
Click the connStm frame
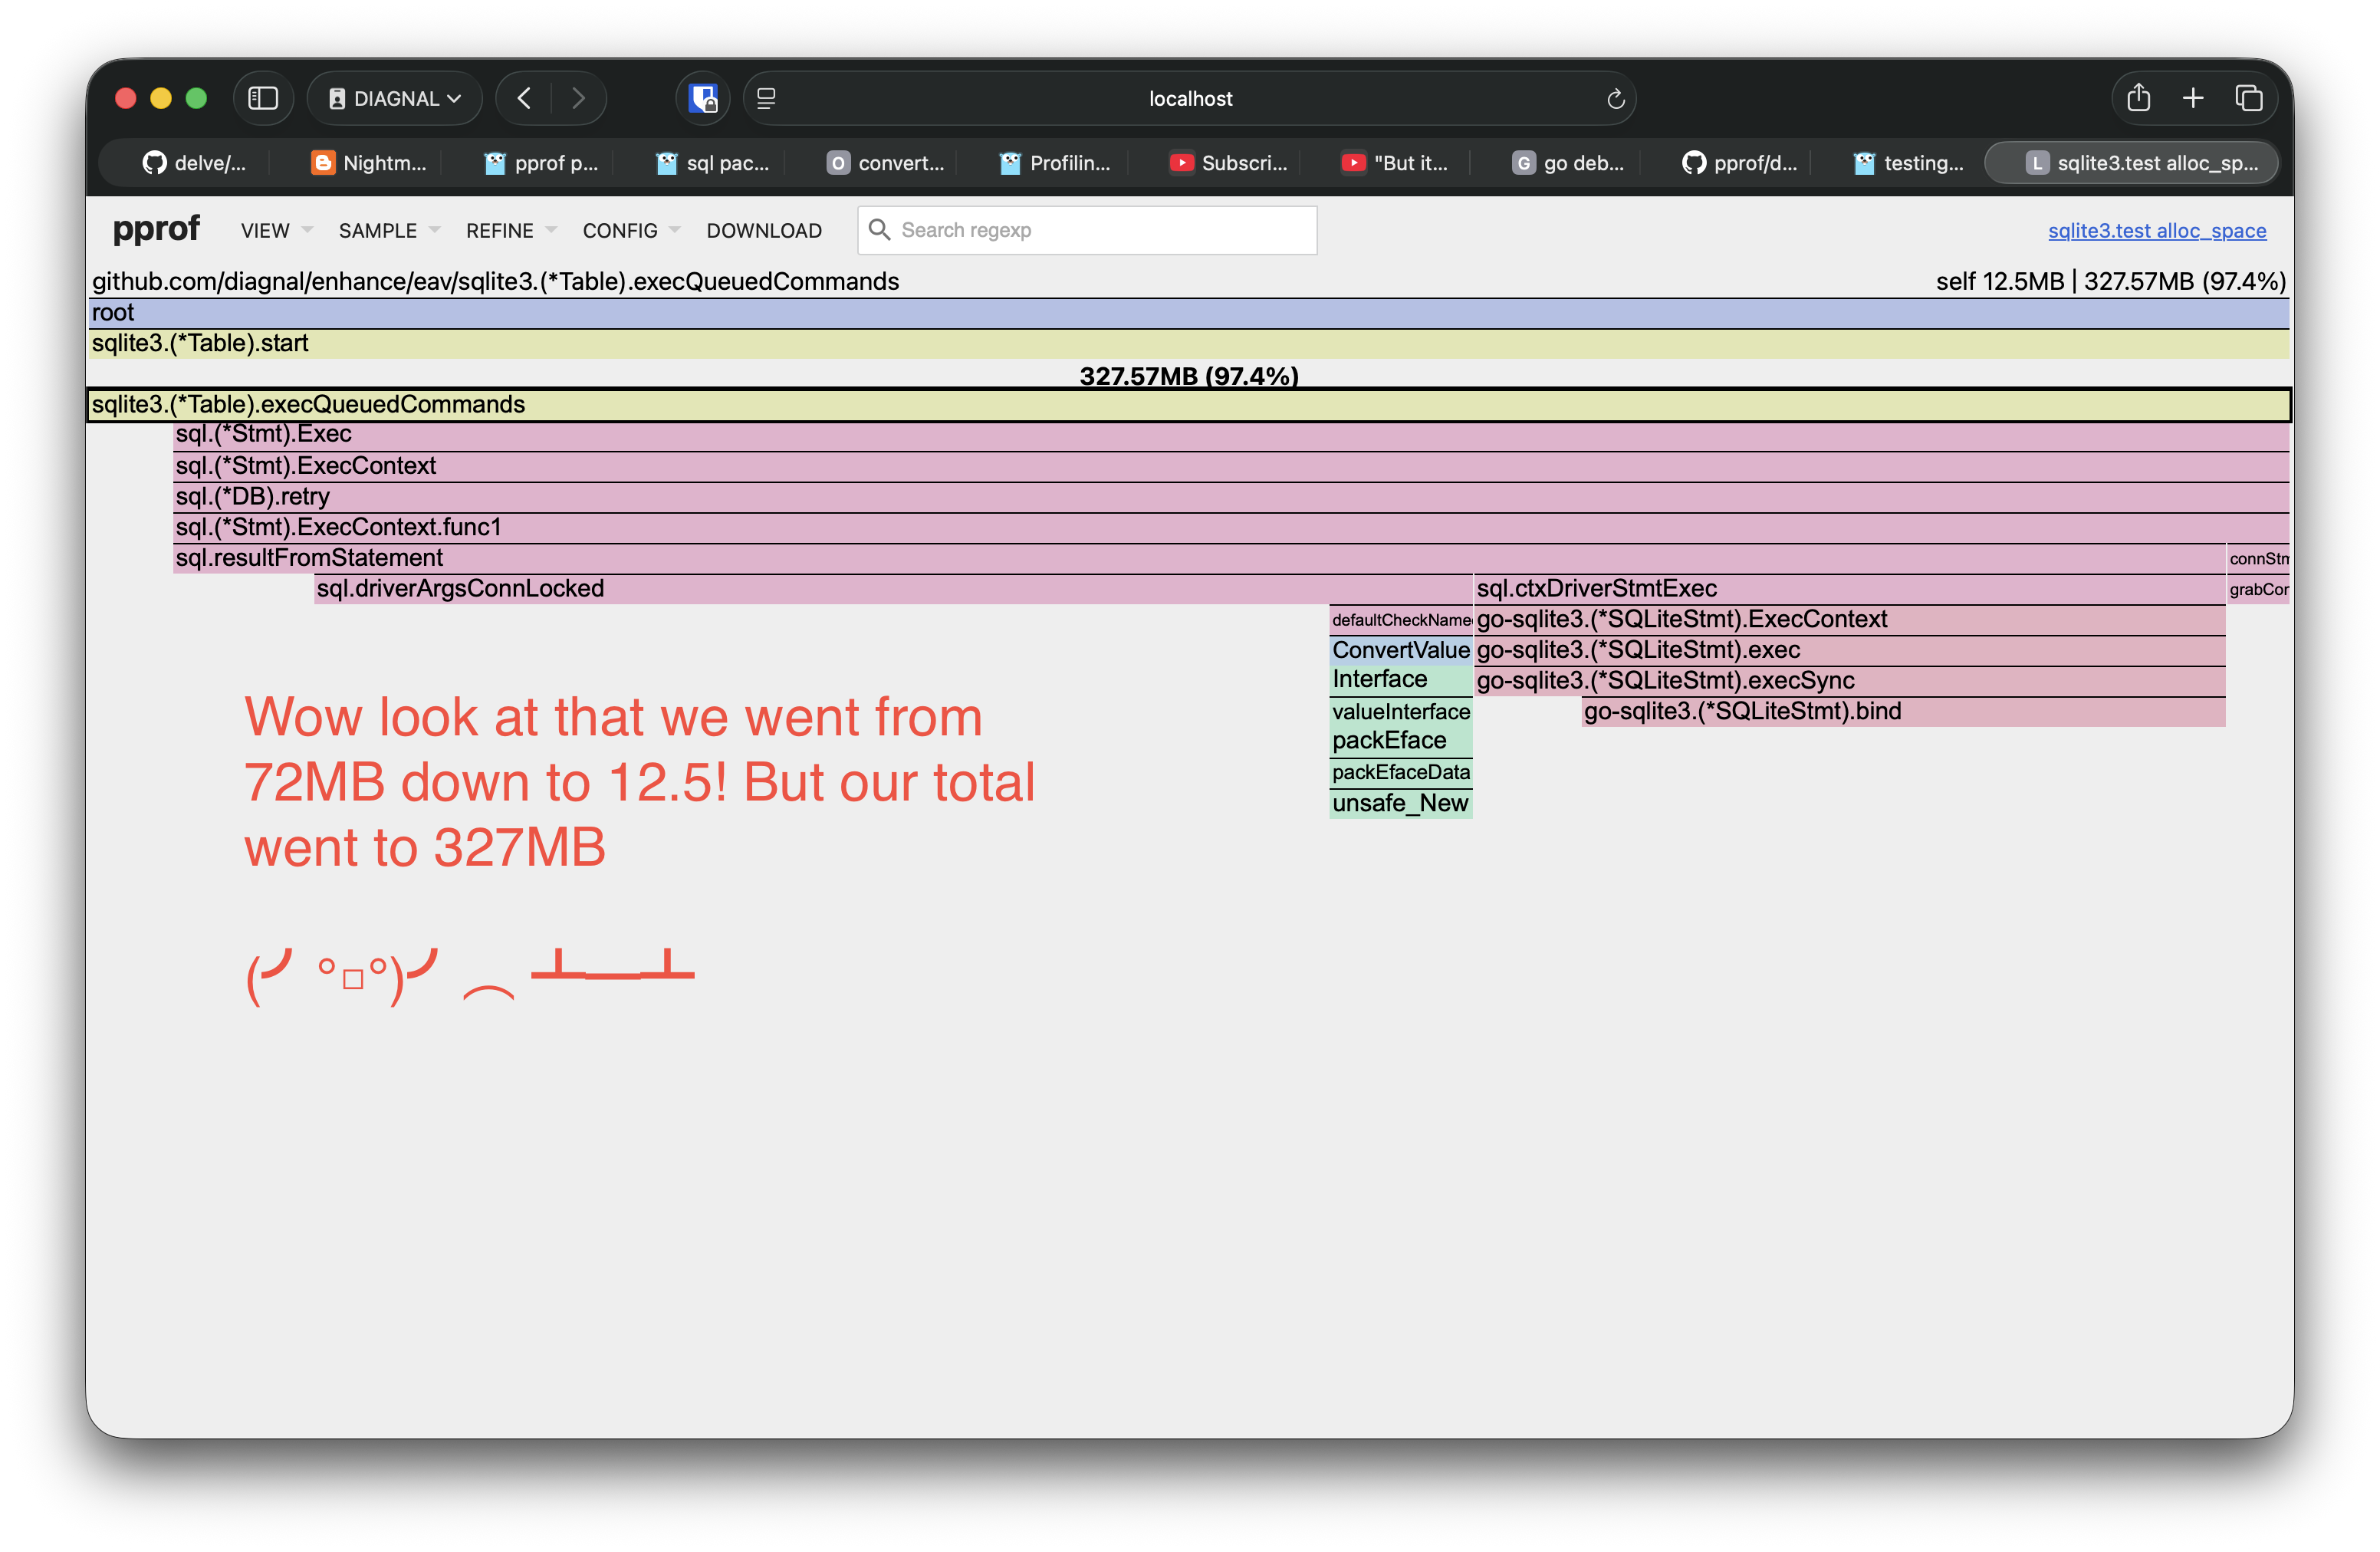[x=2259, y=558]
